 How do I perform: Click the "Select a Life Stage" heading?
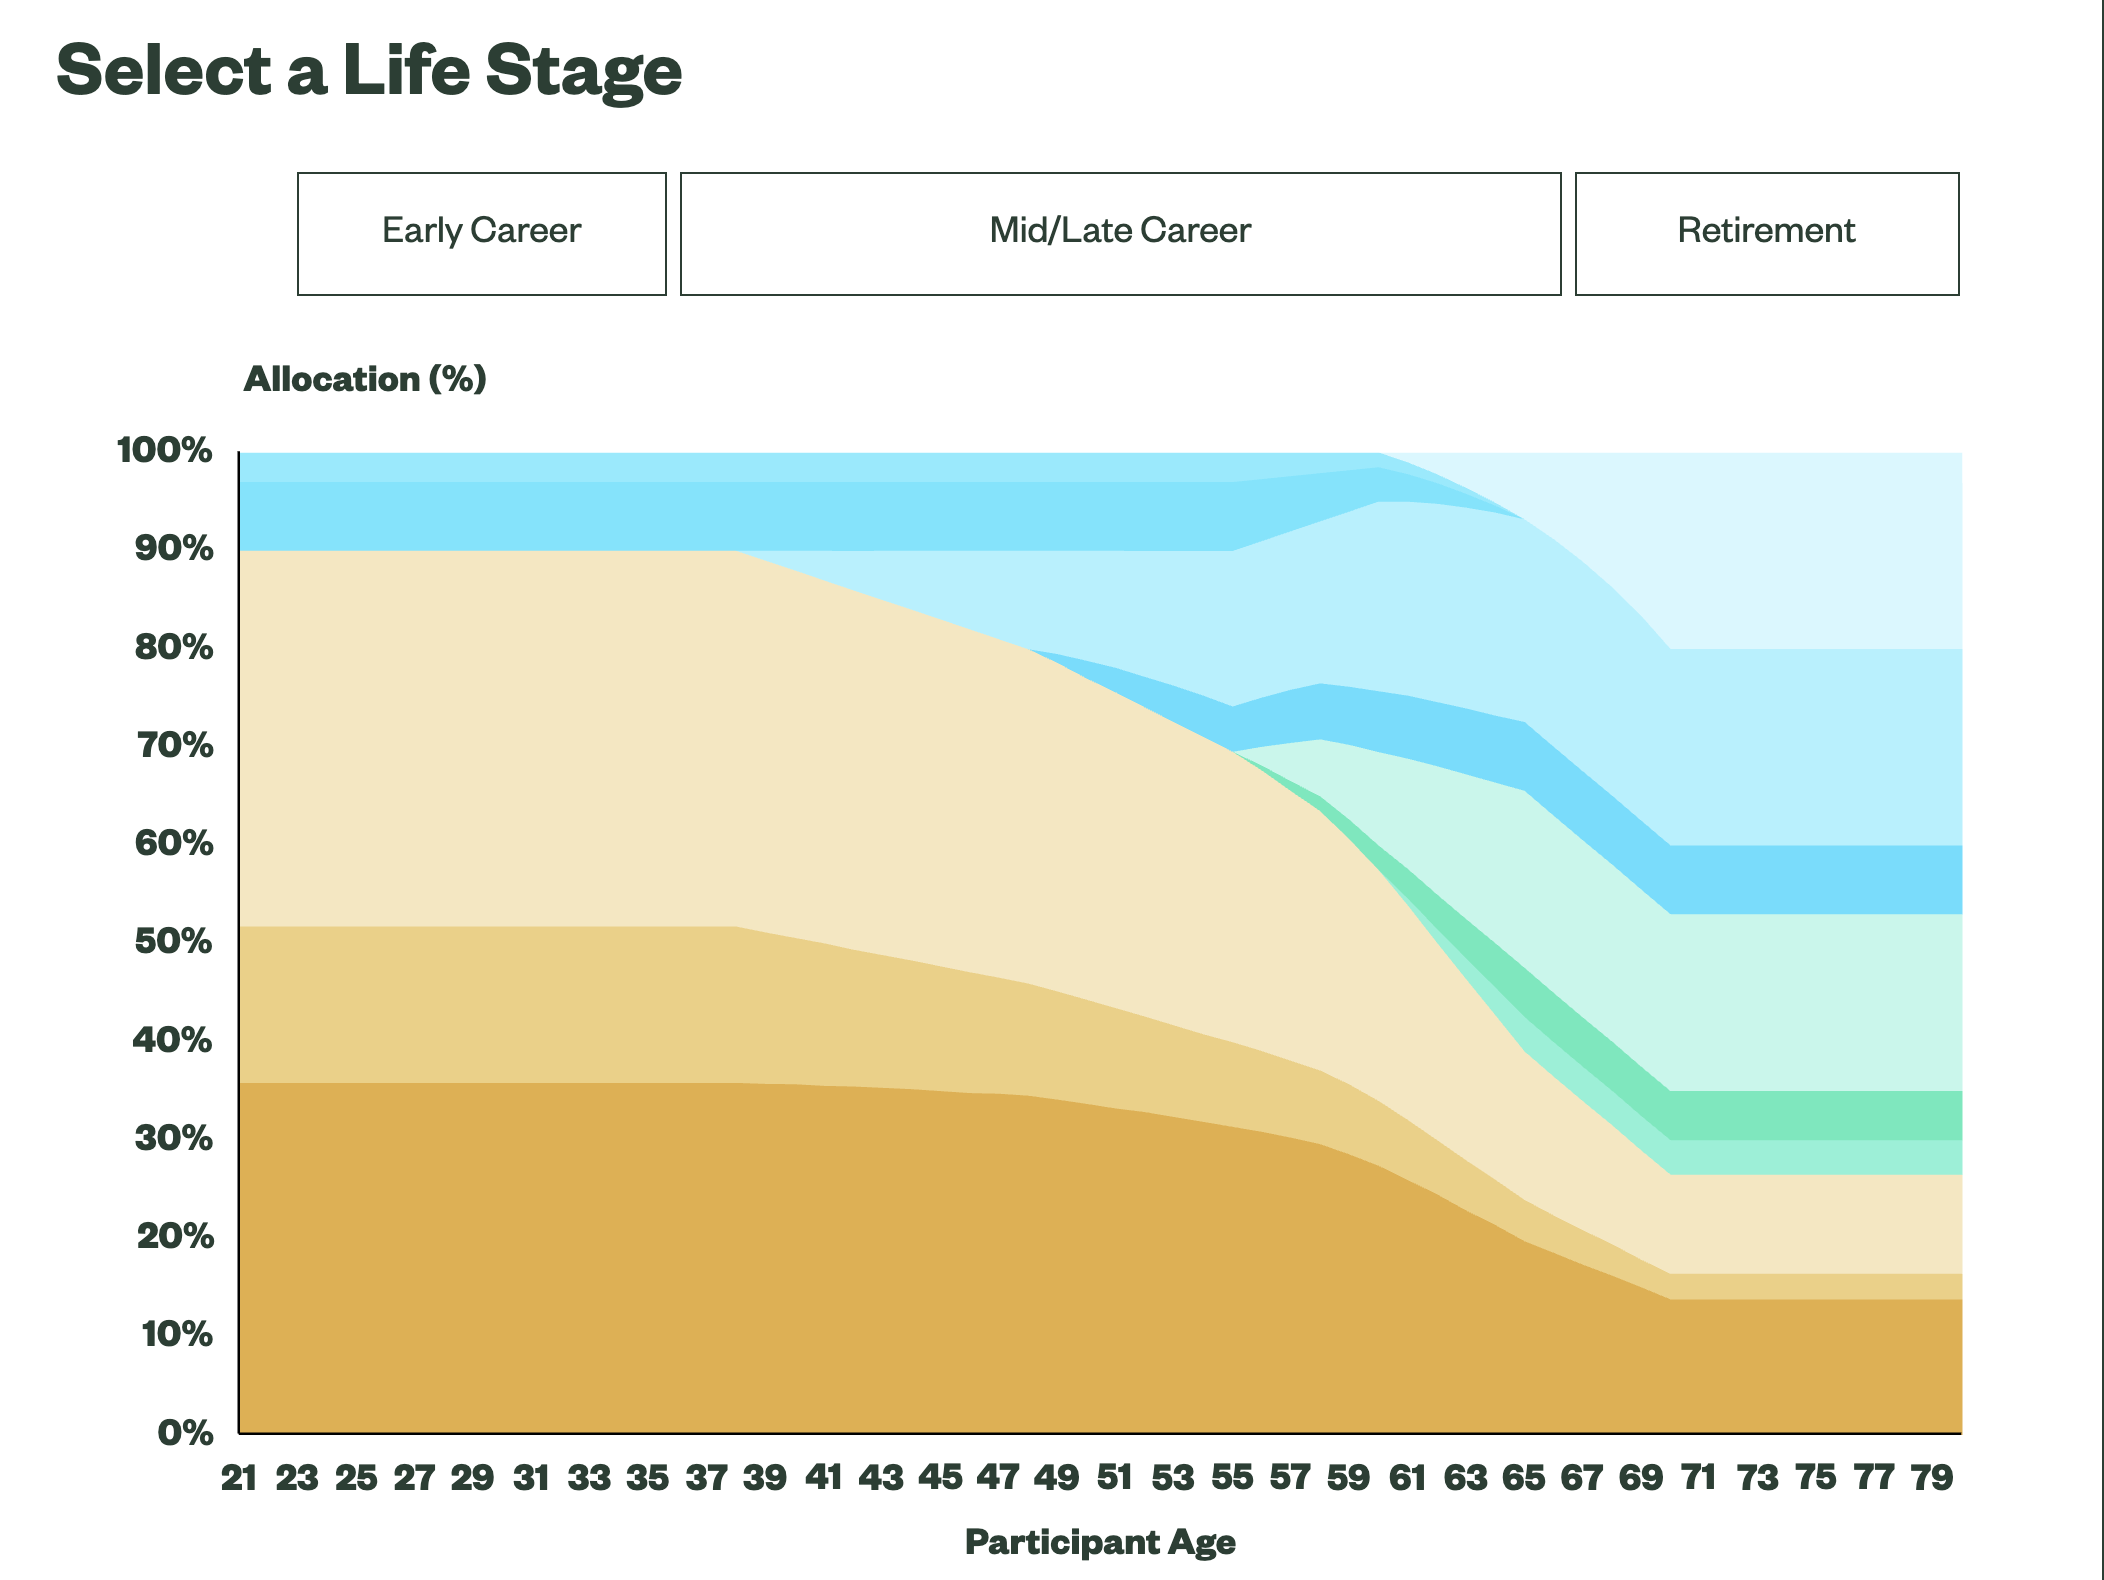369,71
